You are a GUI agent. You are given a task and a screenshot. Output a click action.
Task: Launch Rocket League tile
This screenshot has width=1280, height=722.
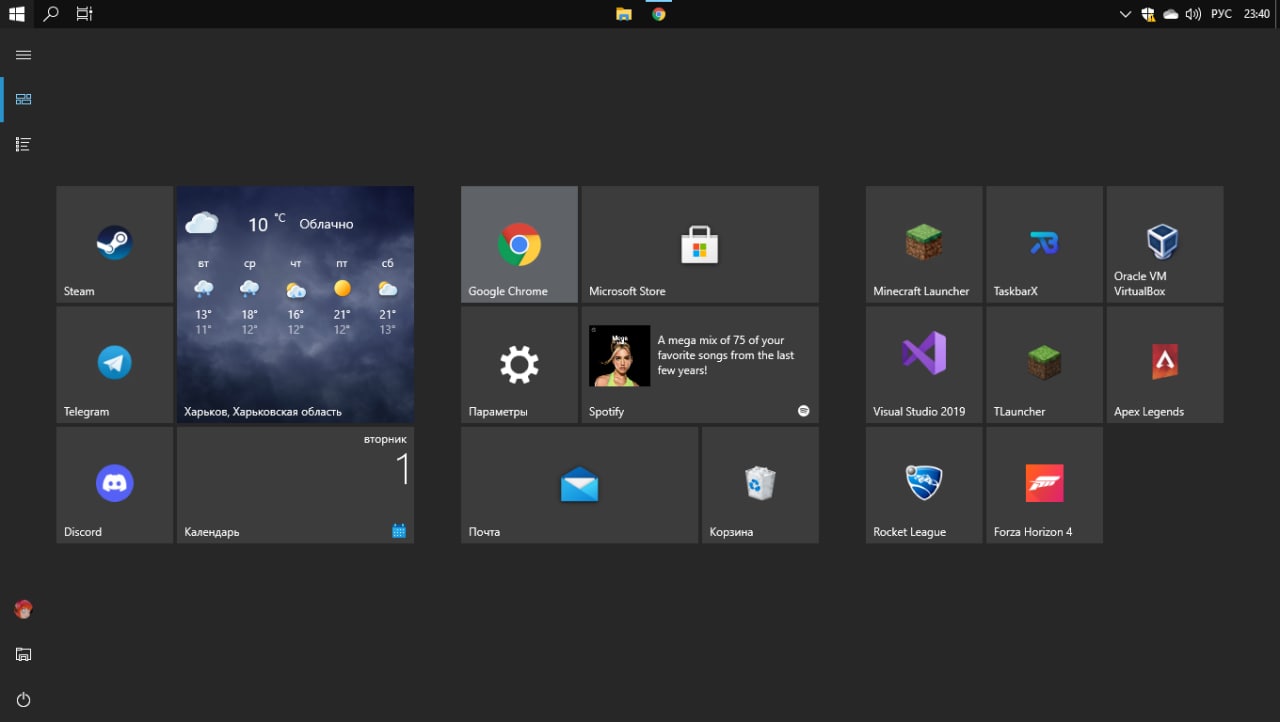click(x=924, y=485)
